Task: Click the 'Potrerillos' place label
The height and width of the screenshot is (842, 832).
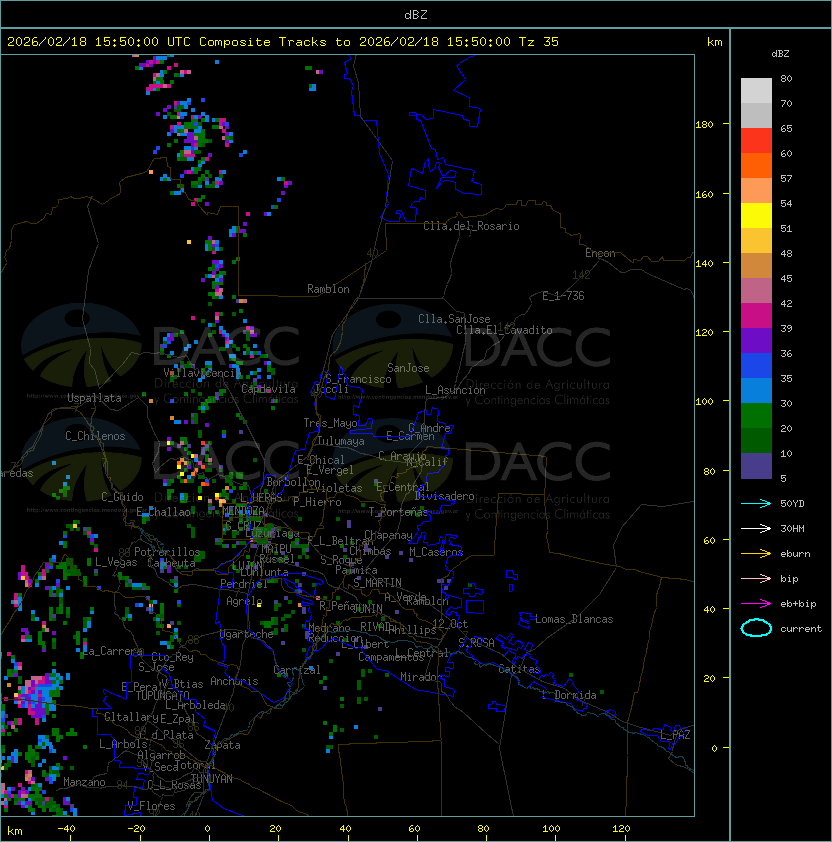Action: (x=167, y=552)
